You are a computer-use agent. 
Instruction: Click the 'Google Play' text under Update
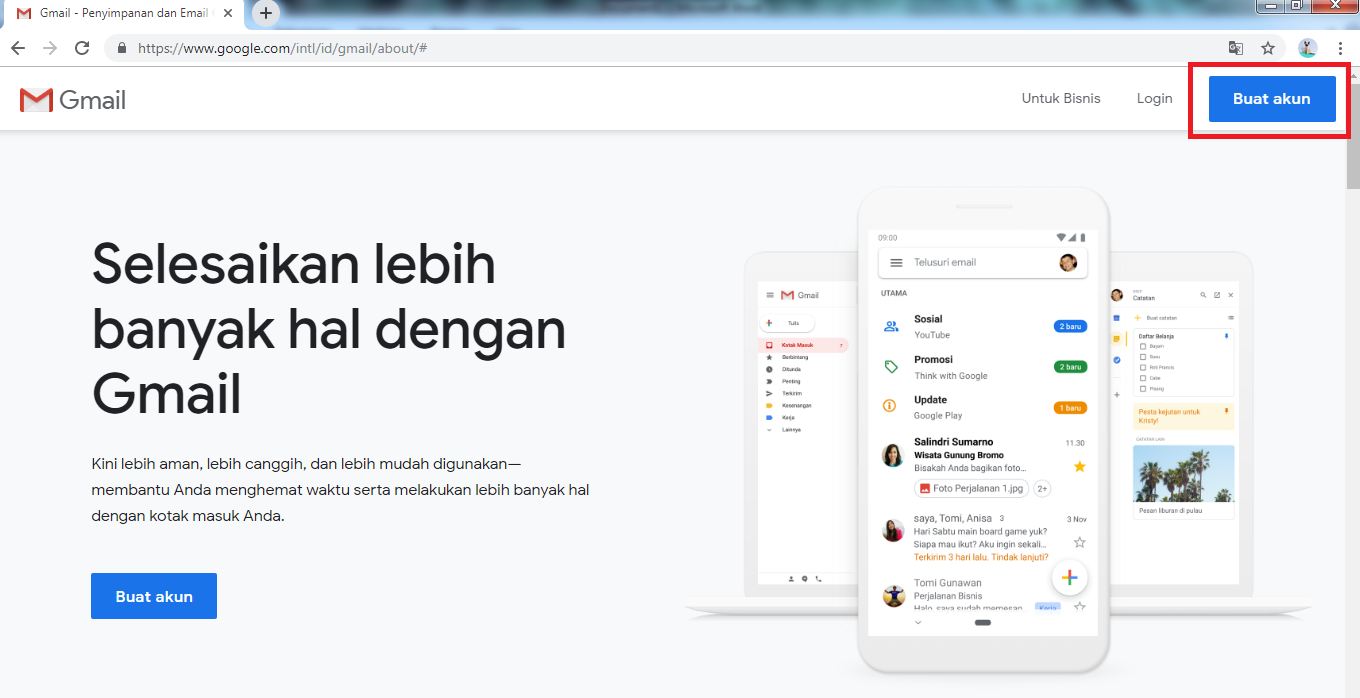coord(938,416)
